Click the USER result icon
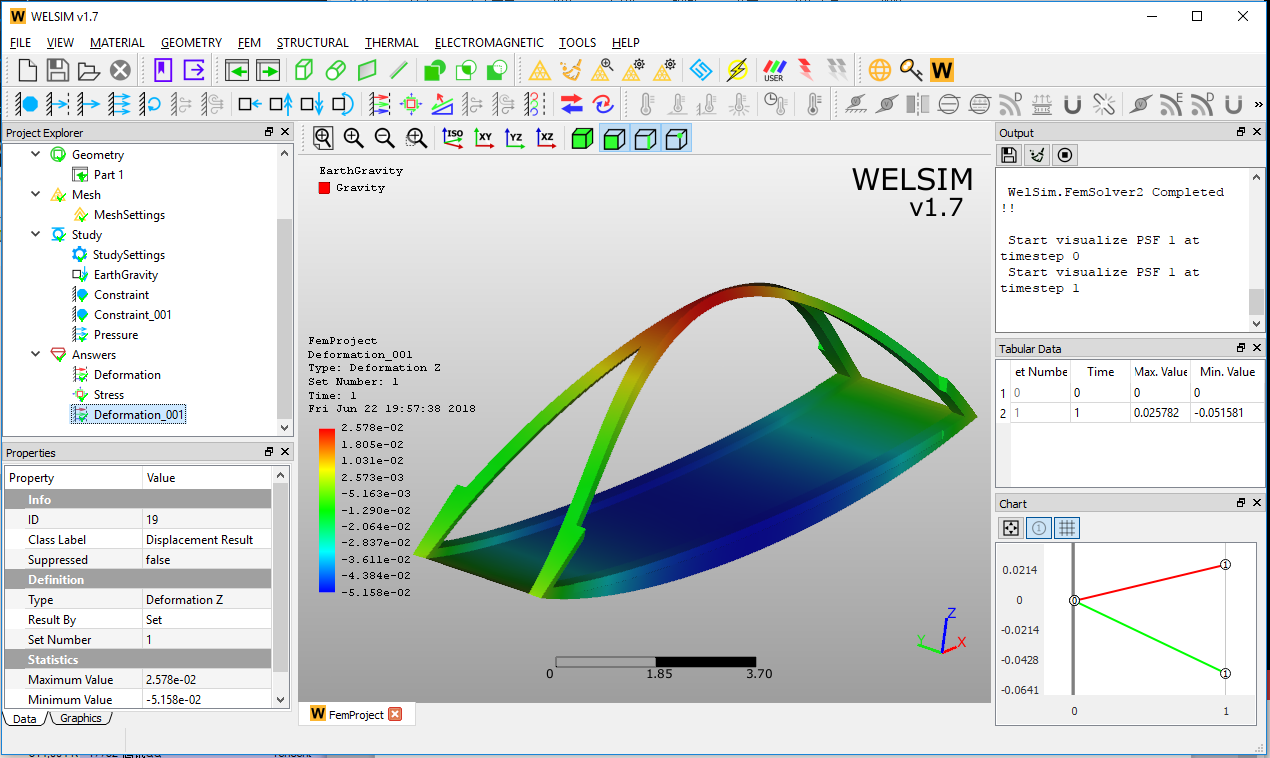 click(x=774, y=70)
